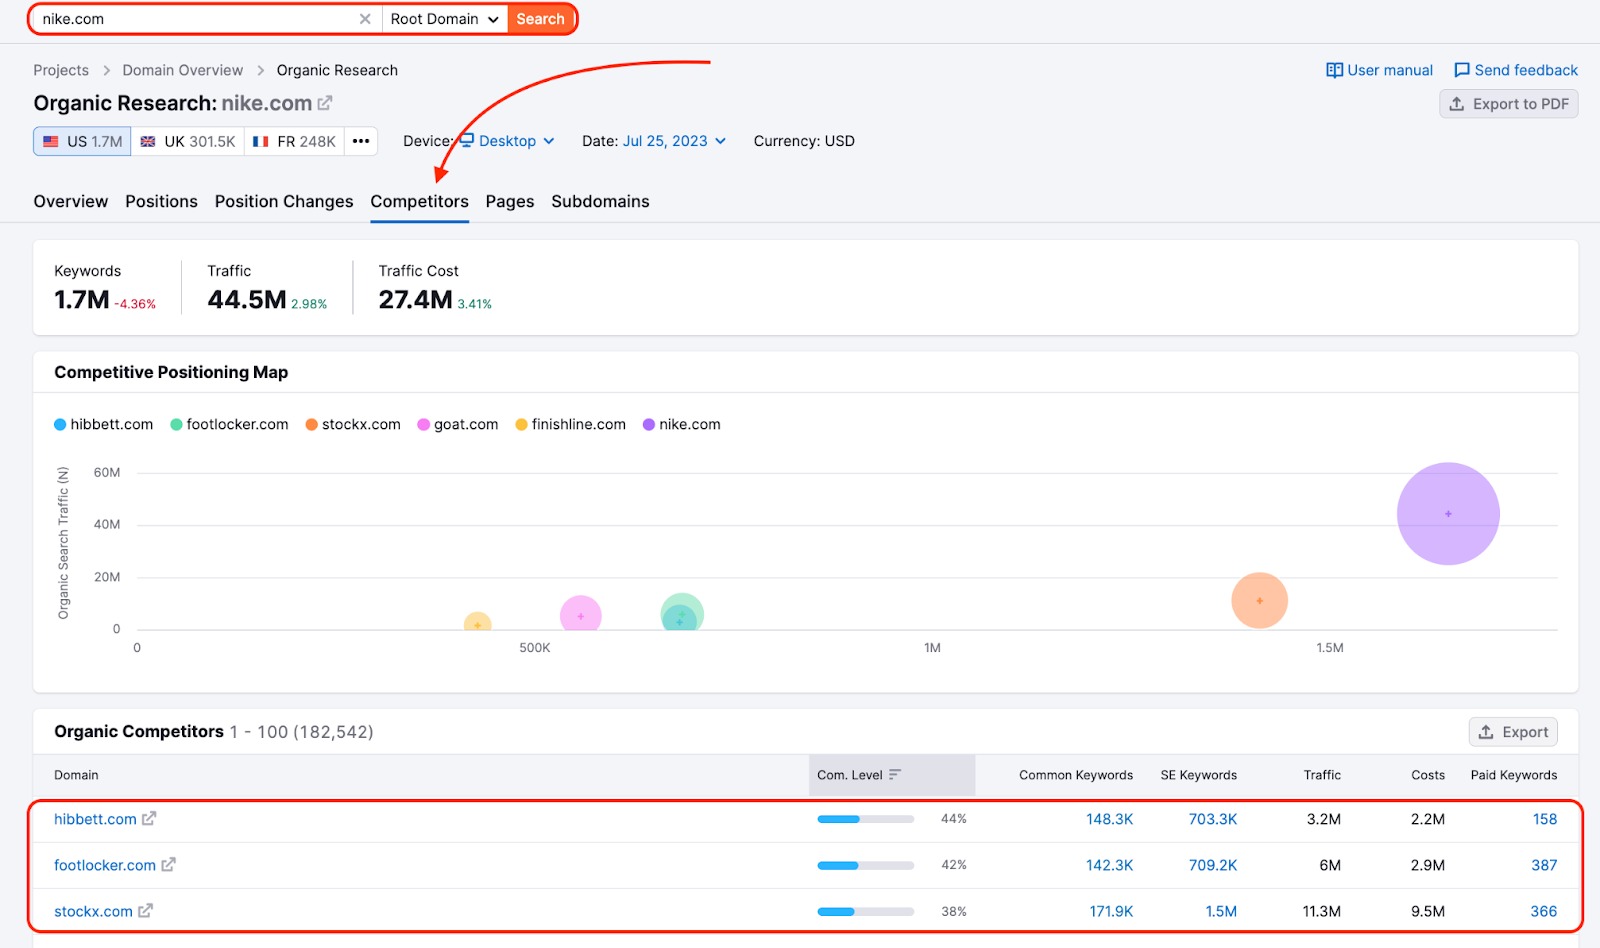The image size is (1600, 948).
Task: Open hibbett.com in new tab icon
Action: pyautogui.click(x=149, y=818)
